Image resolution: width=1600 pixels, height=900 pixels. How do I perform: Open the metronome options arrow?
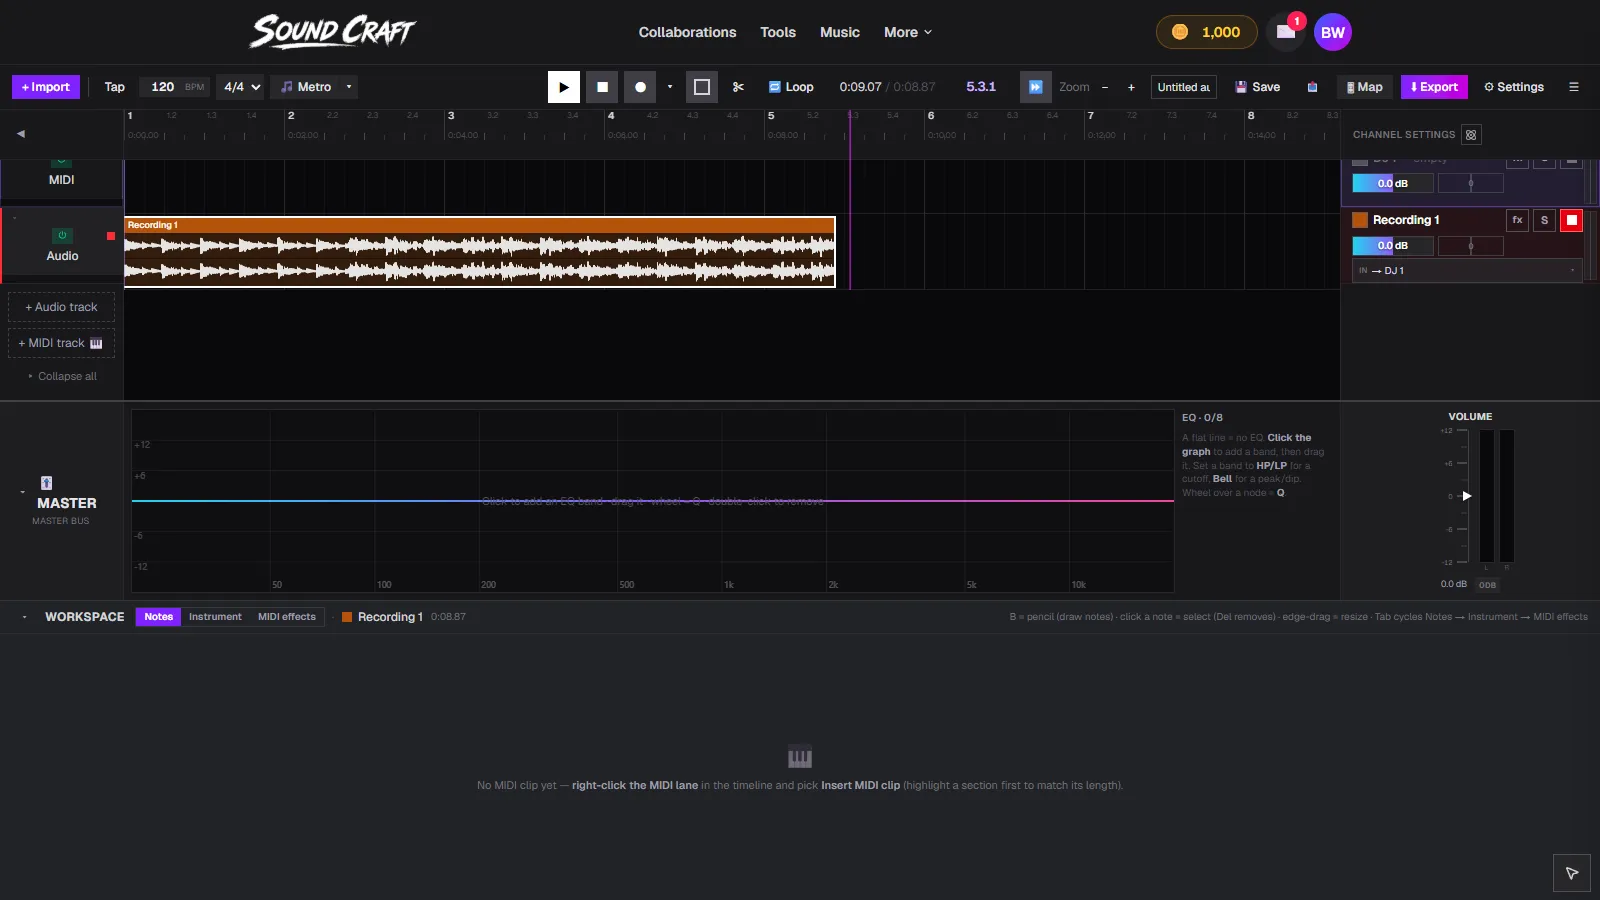click(x=349, y=87)
